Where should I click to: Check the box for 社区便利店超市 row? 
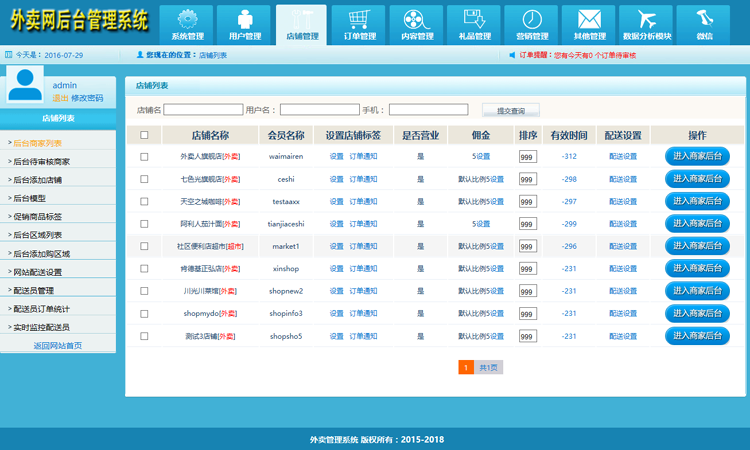(x=144, y=246)
